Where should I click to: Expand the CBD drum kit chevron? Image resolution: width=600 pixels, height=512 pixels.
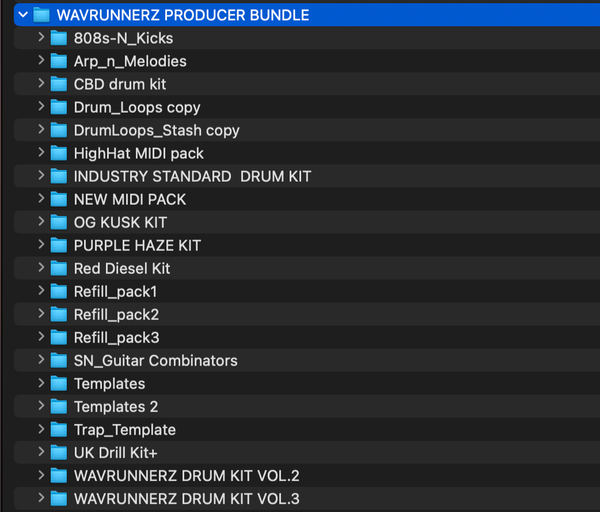pyautogui.click(x=41, y=84)
